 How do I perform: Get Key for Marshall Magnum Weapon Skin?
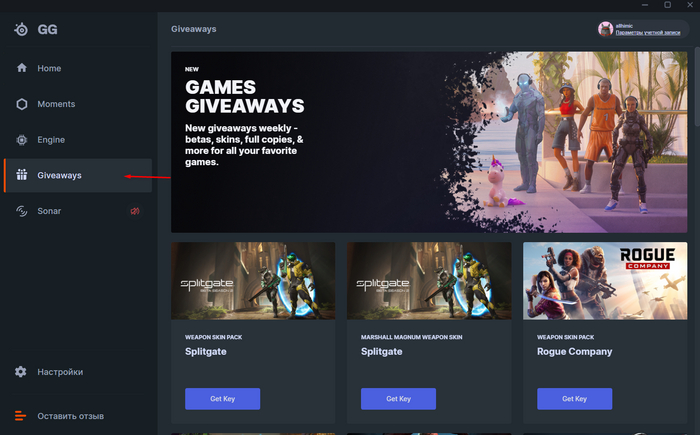click(x=398, y=399)
